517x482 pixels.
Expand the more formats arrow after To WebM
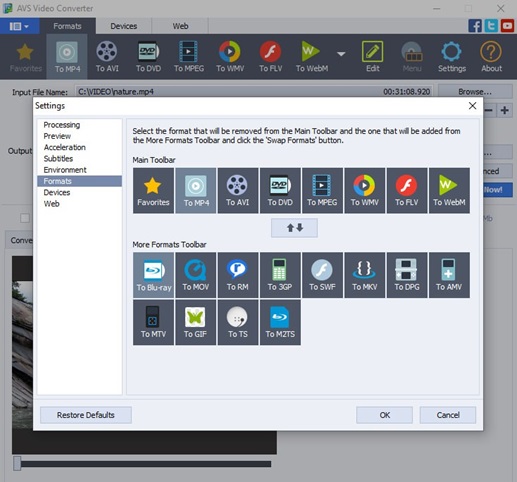tap(341, 54)
